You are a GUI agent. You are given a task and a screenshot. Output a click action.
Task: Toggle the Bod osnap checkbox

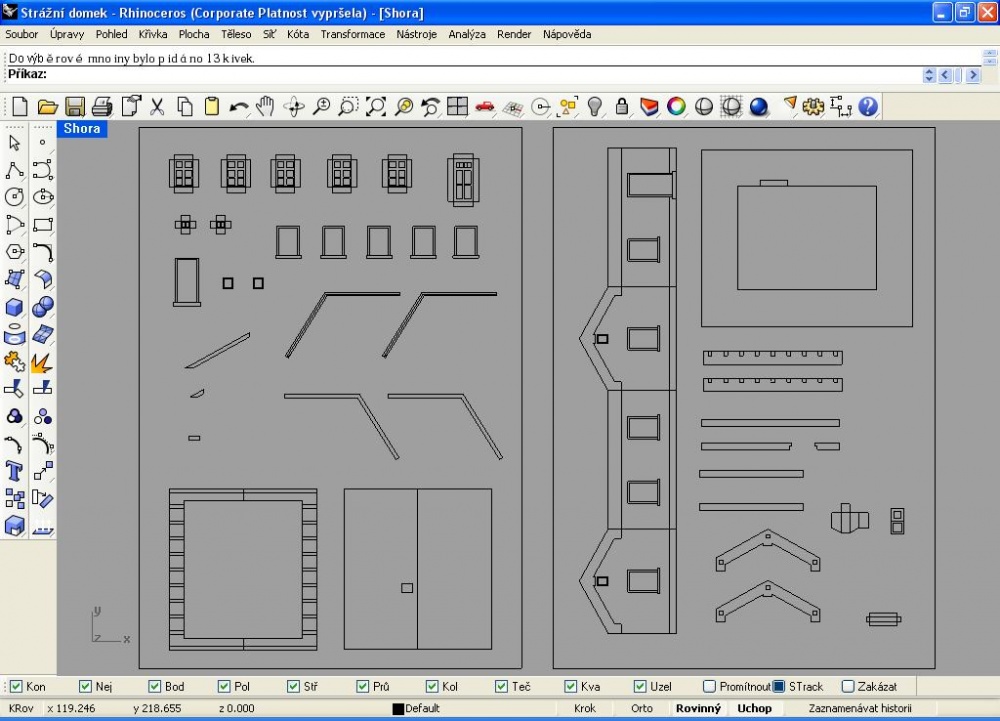[154, 687]
